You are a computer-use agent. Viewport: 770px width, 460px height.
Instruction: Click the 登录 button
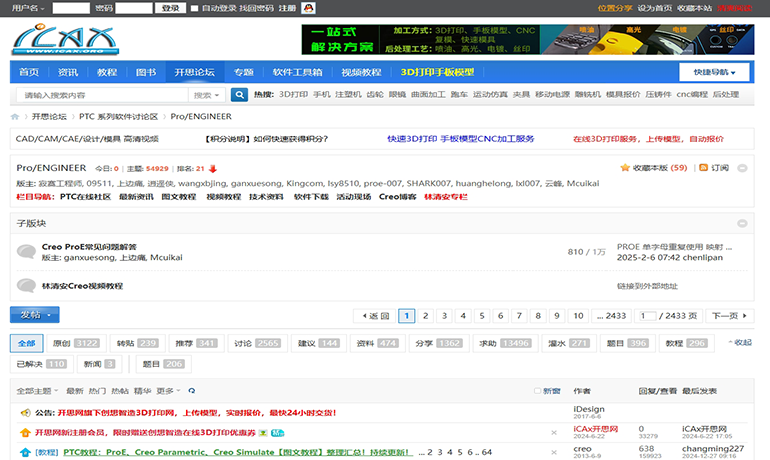coord(170,8)
